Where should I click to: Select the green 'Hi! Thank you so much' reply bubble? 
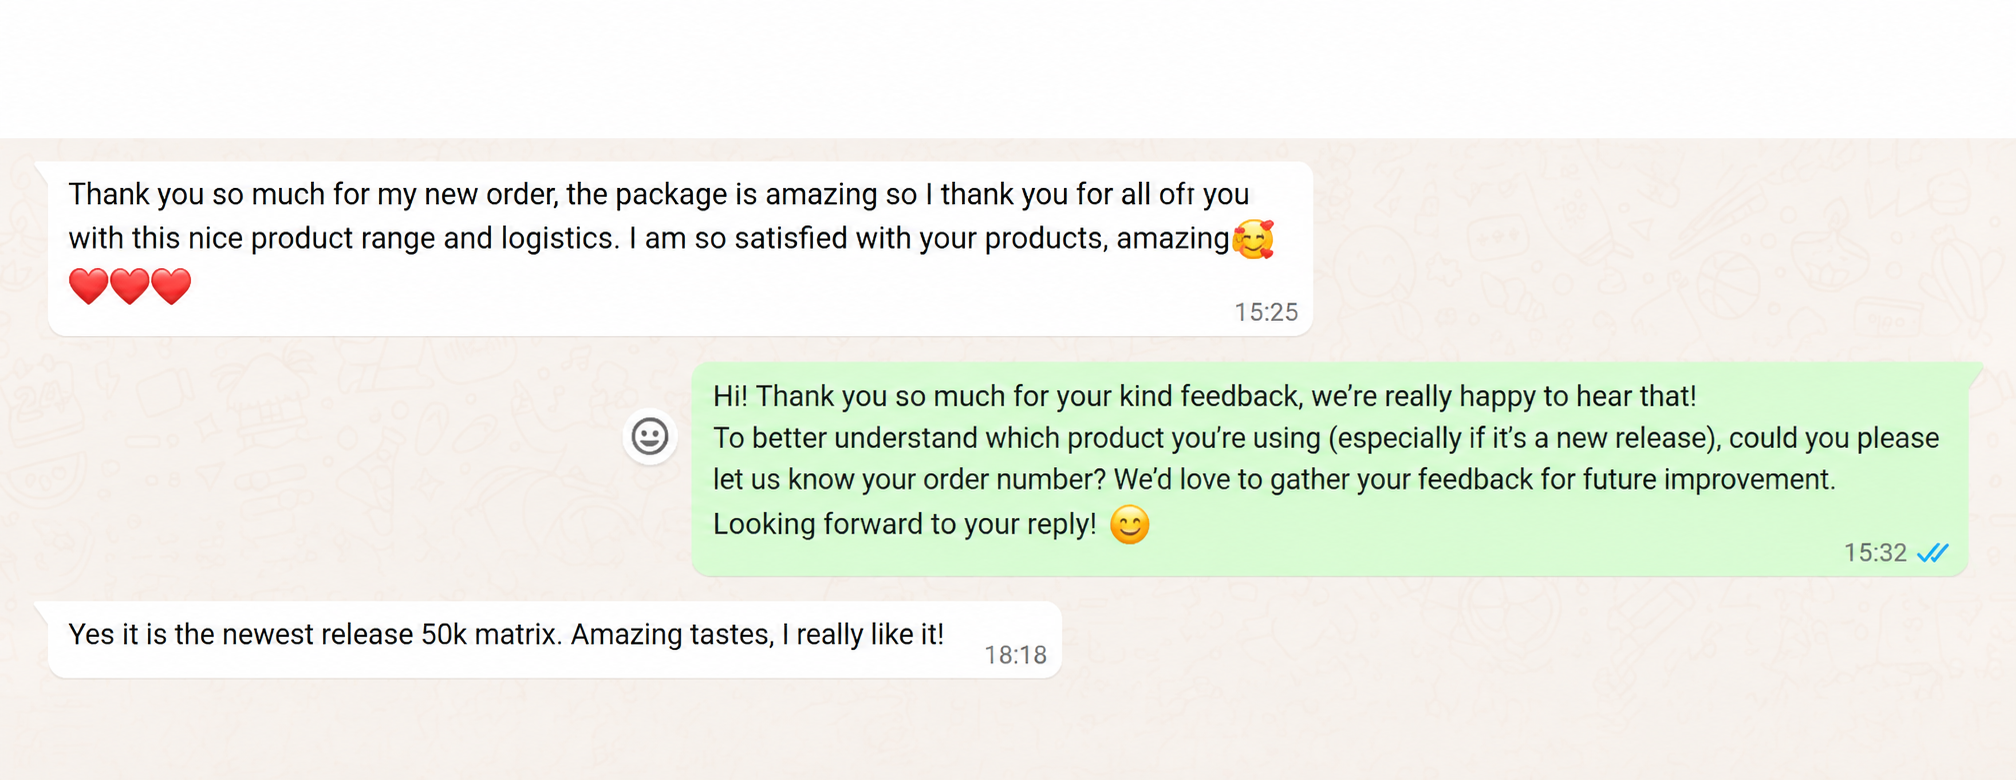[x=1330, y=469]
